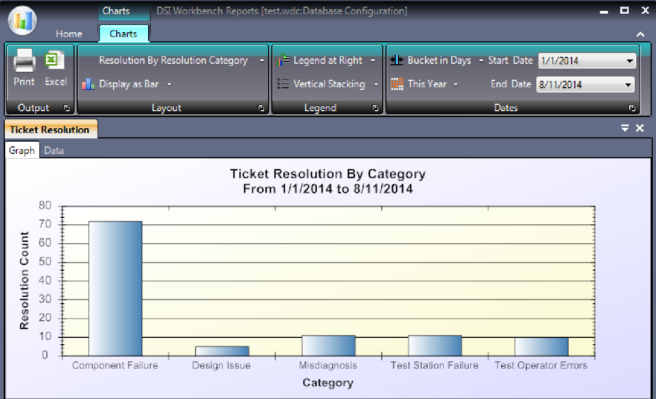Open the Start Date combo box dropdown
Image resolution: width=656 pixels, height=399 pixels.
pyautogui.click(x=629, y=61)
